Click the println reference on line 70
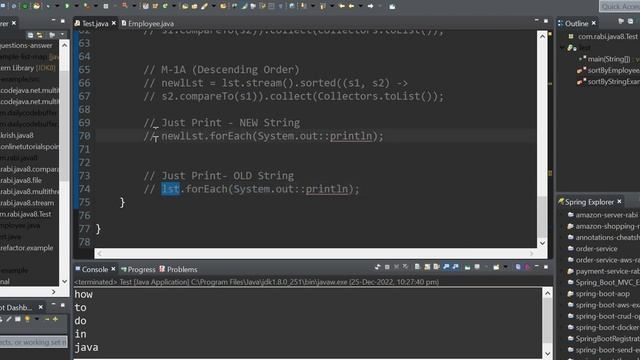 pos(351,136)
